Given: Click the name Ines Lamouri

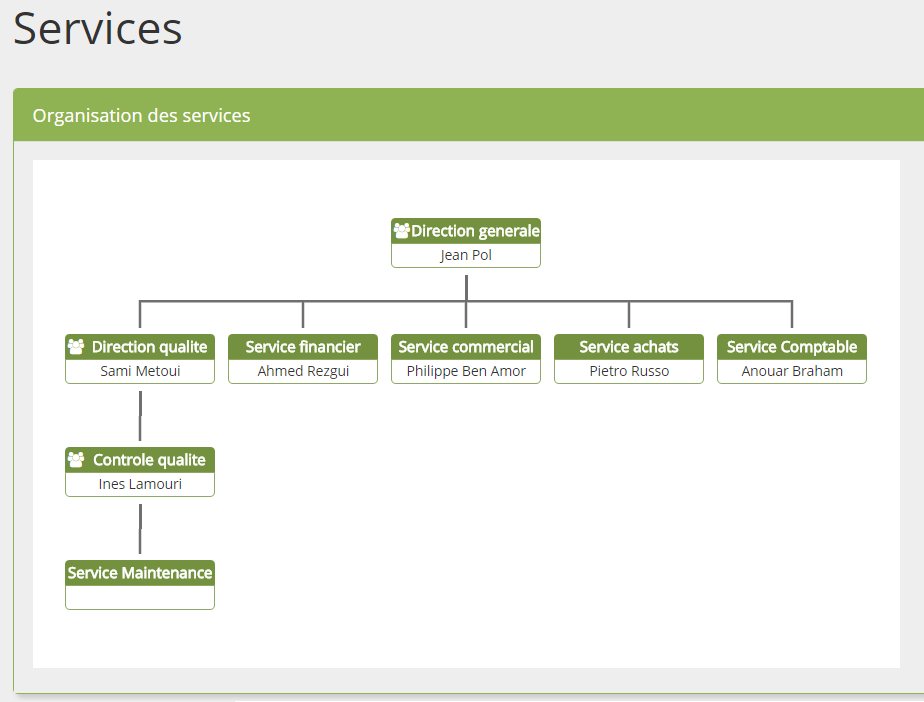Looking at the screenshot, I should point(140,485).
